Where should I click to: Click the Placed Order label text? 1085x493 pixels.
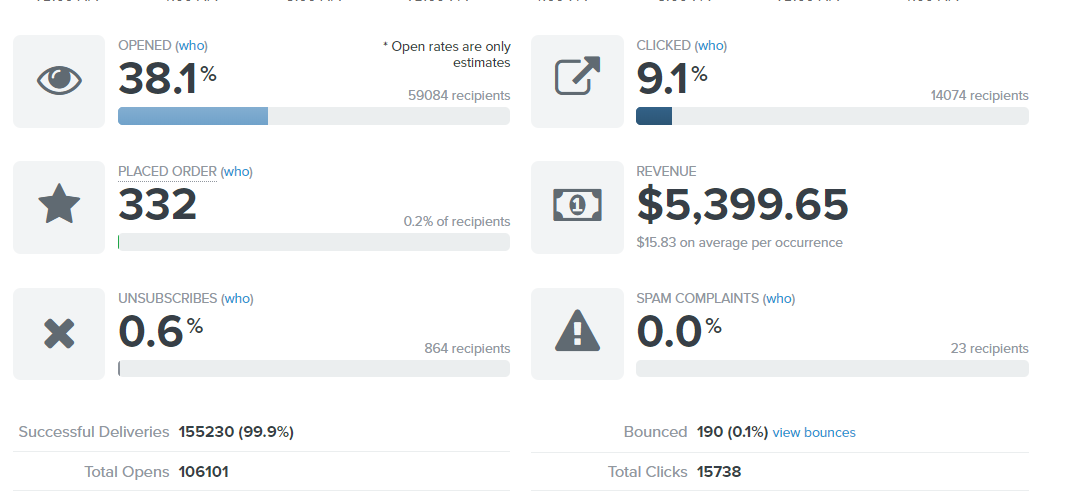tap(167, 172)
